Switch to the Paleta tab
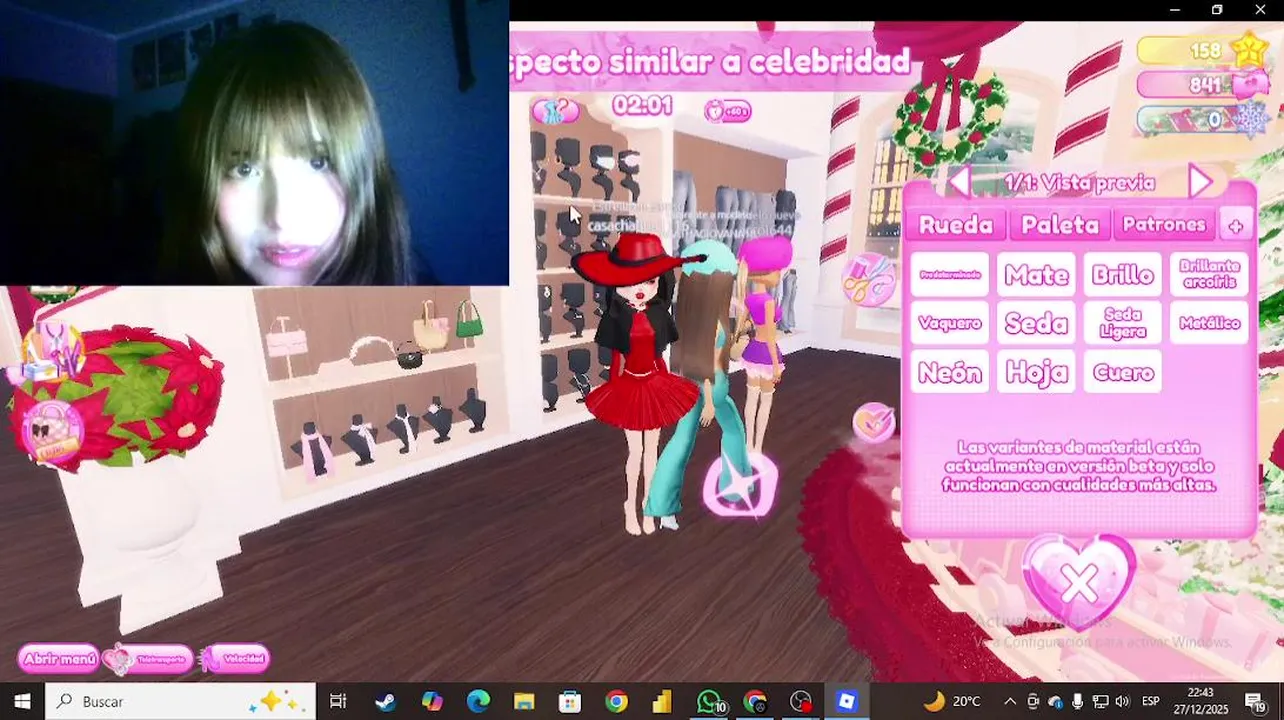Screen dimensions: 1284x720 pyautogui.click(x=1060, y=225)
